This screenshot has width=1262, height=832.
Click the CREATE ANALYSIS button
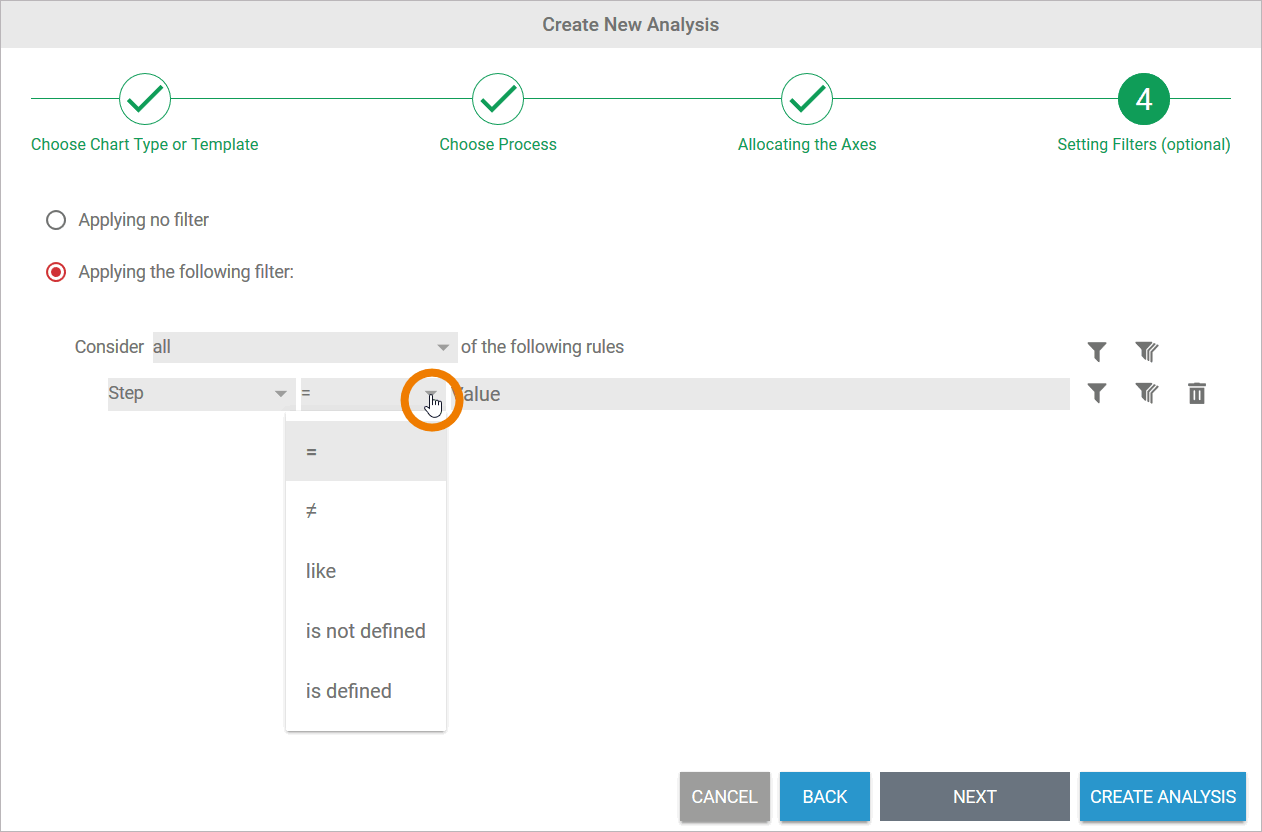pos(1162,797)
